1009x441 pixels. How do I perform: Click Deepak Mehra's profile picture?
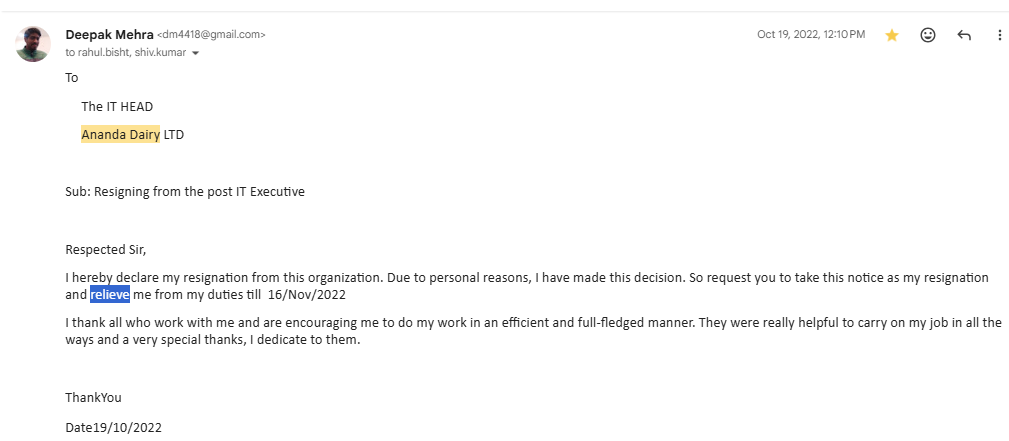[x=32, y=43]
